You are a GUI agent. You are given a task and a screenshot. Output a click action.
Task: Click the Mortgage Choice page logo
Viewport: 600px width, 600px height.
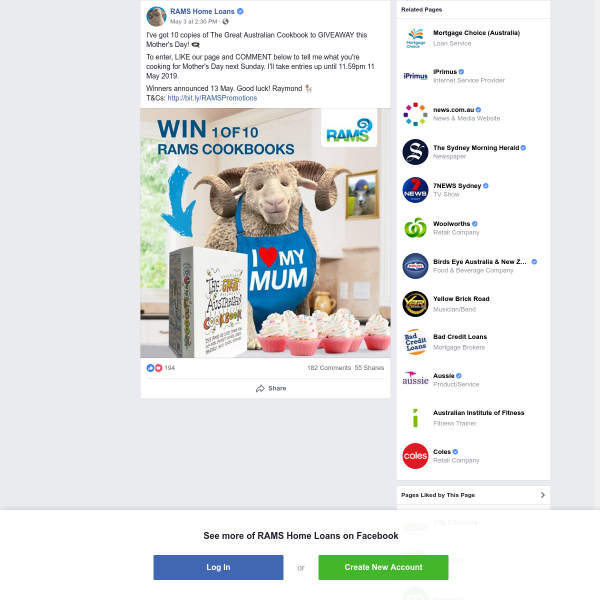click(415, 38)
